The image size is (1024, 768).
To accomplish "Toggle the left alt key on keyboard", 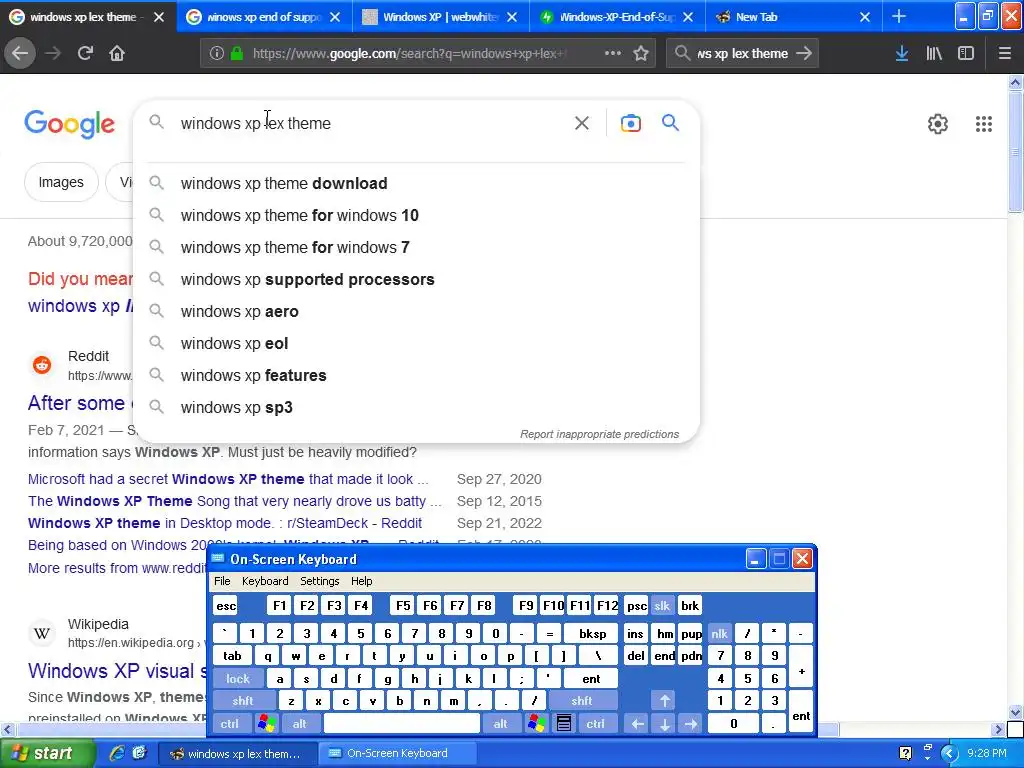I will pos(300,724).
